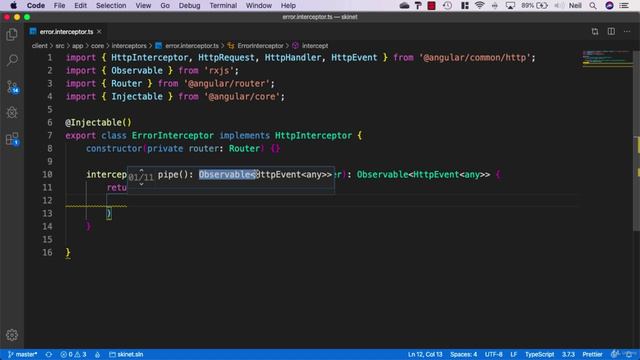Viewport: 640px width, 360px height.
Task: Open the View menu
Action: 143,5
